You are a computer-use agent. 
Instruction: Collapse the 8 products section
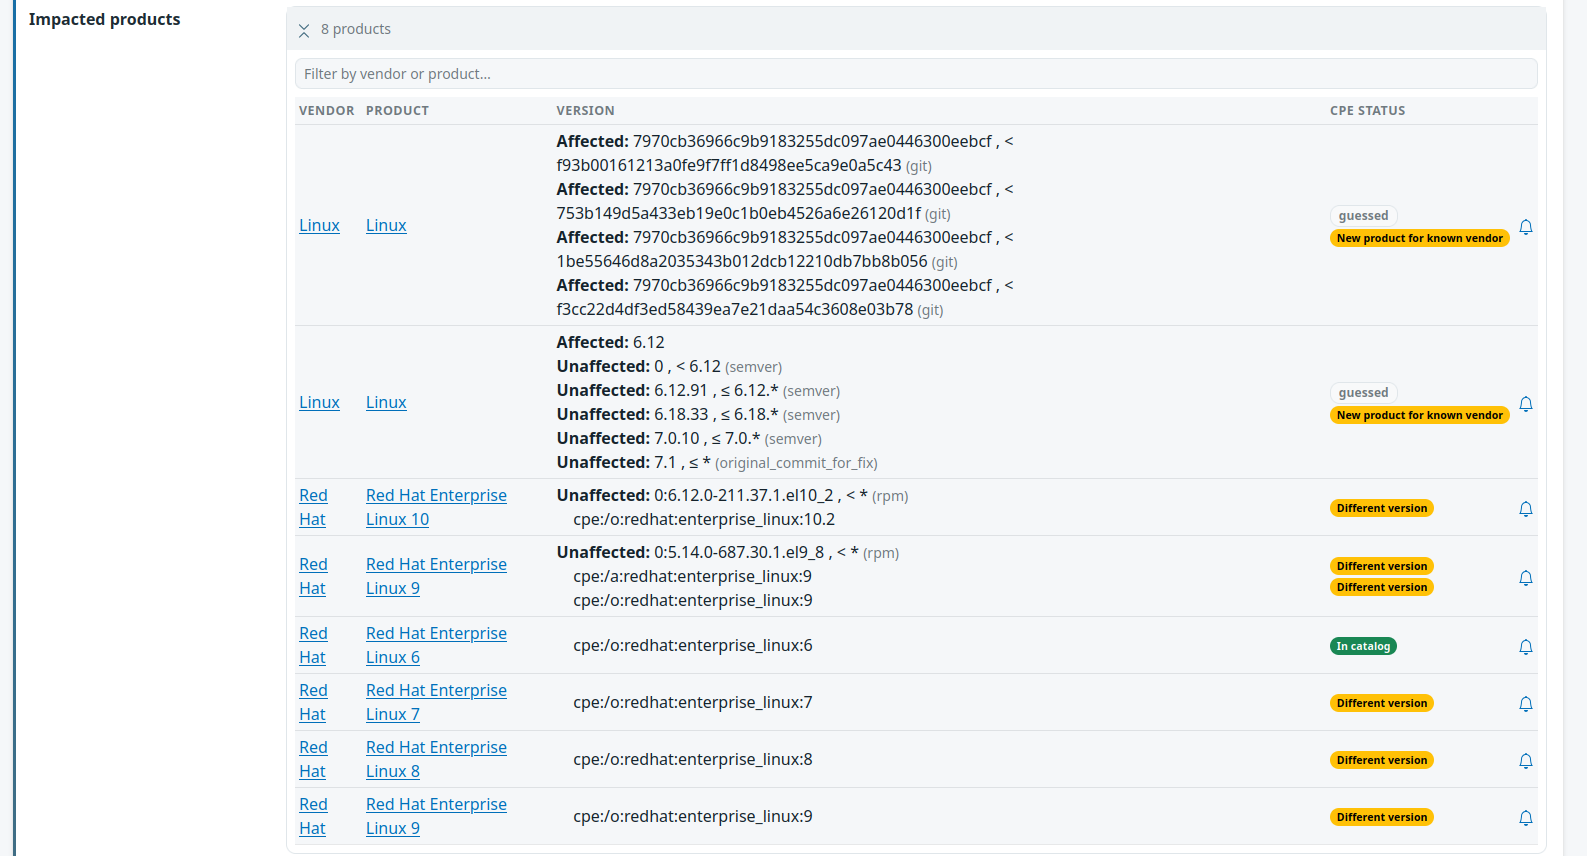pyautogui.click(x=304, y=30)
